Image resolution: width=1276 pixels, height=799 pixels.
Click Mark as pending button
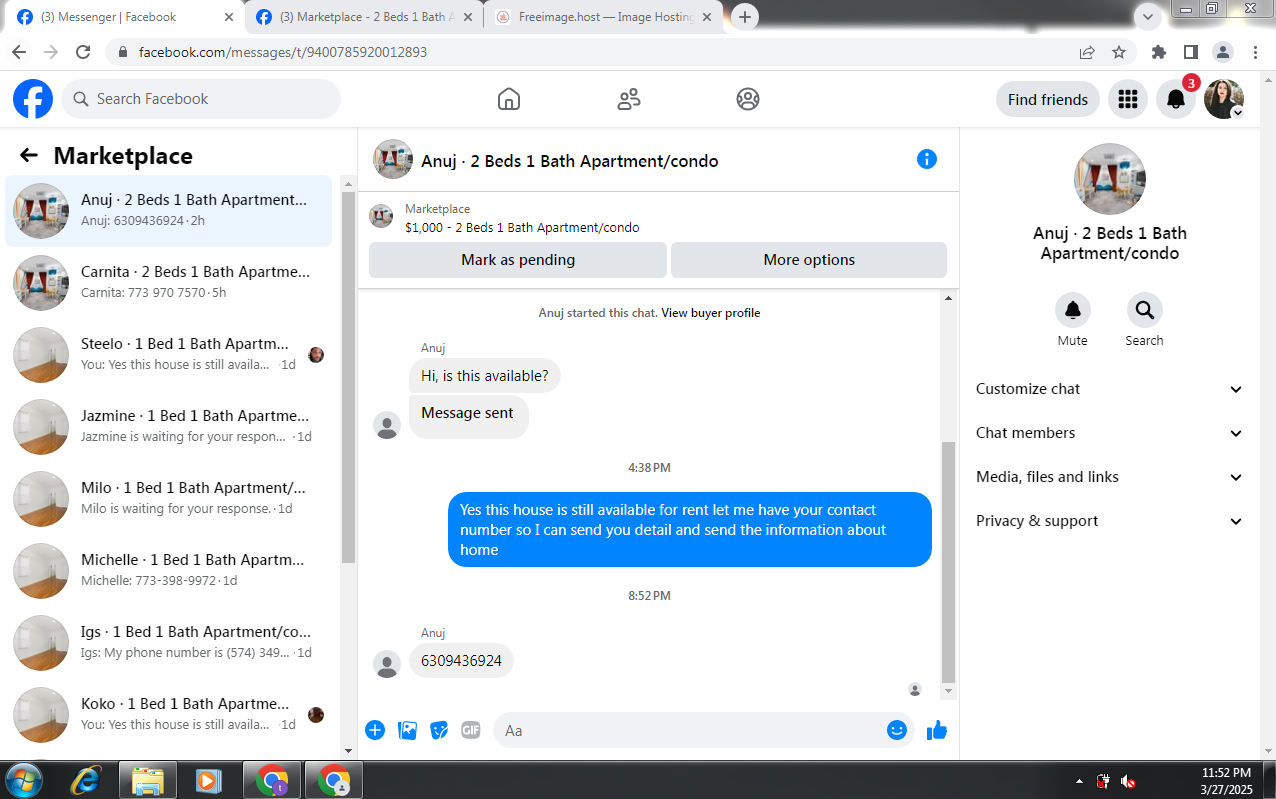click(518, 260)
